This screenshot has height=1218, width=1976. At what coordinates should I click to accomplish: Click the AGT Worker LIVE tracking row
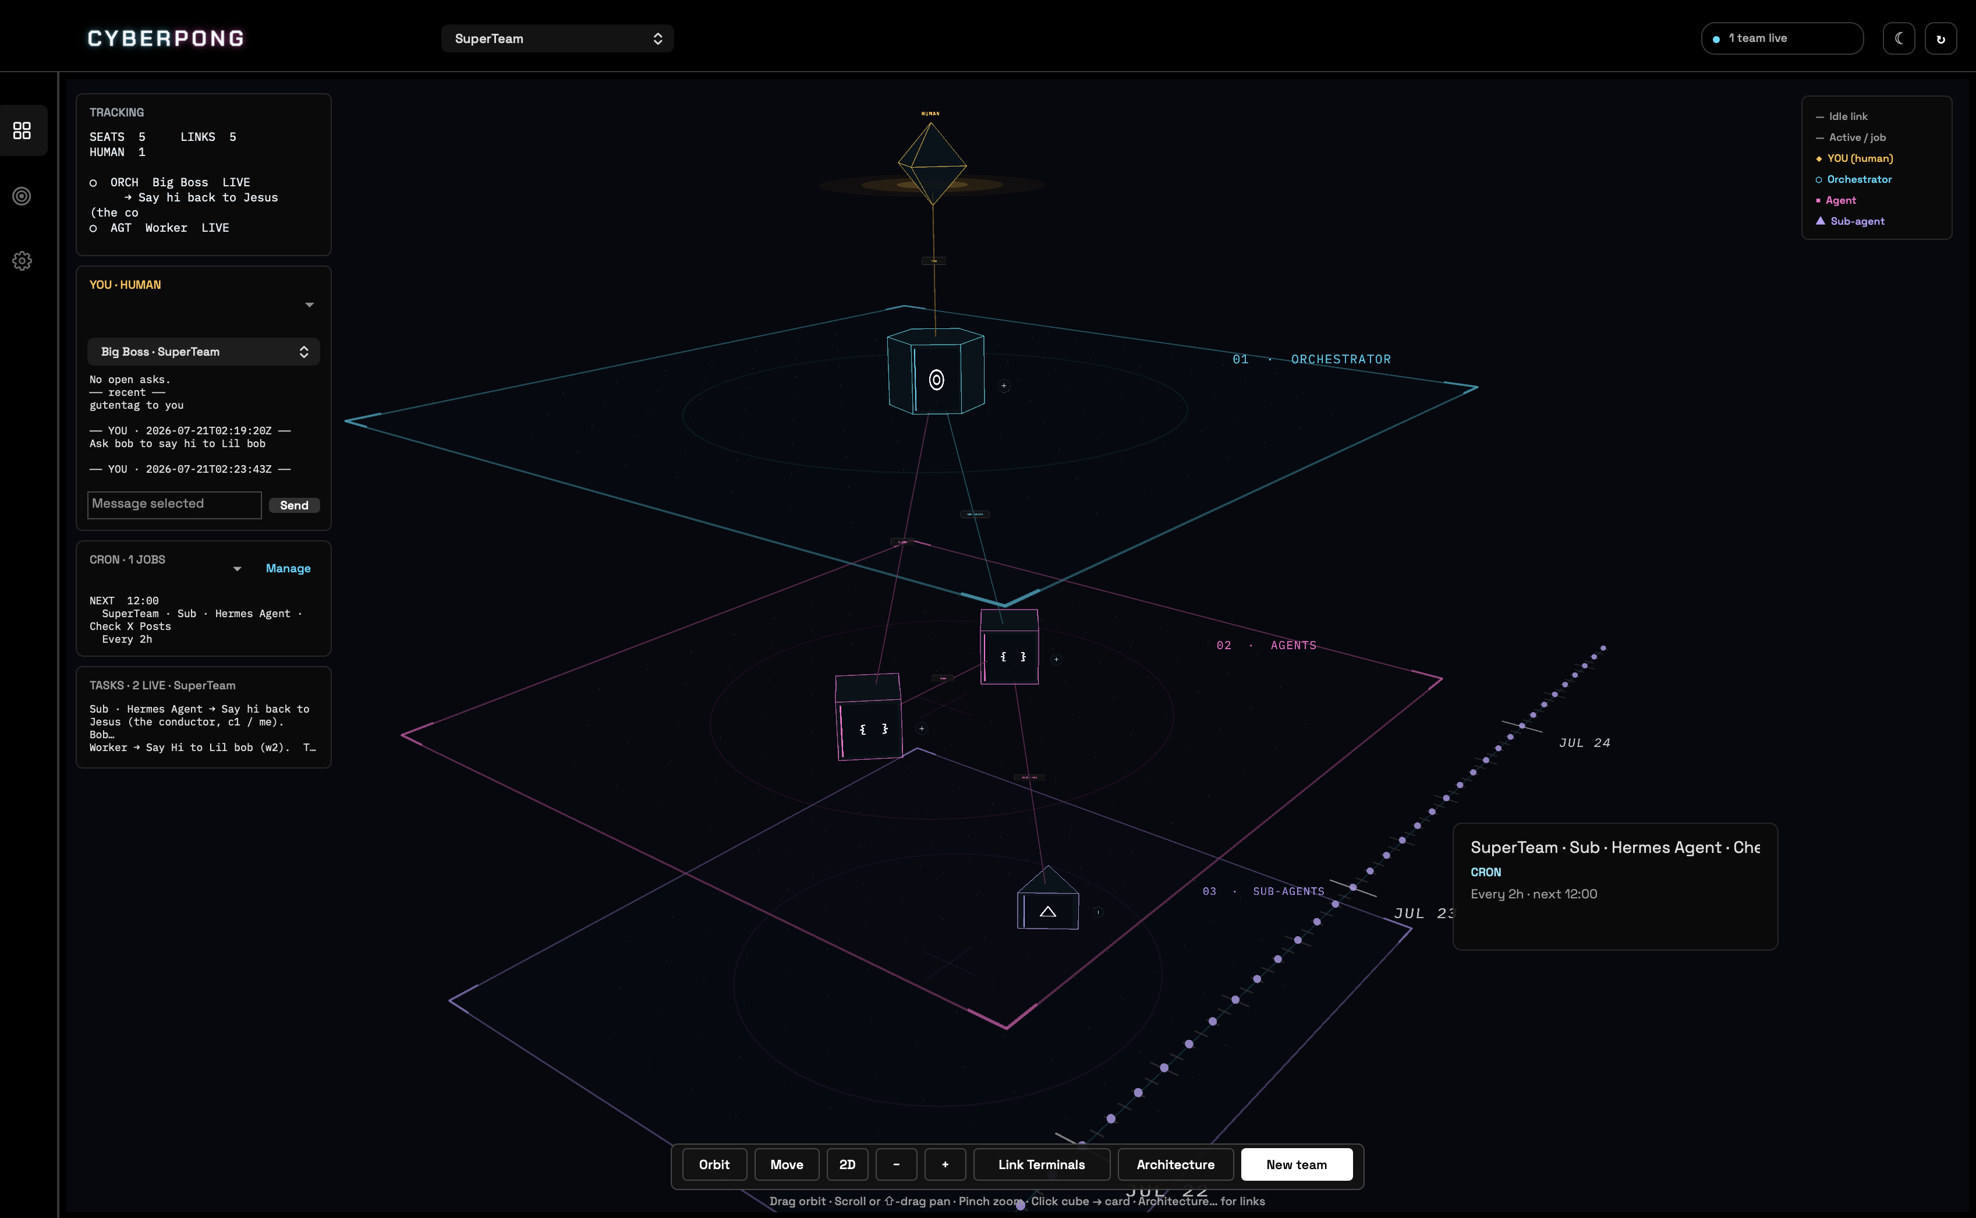pyautogui.click(x=159, y=228)
